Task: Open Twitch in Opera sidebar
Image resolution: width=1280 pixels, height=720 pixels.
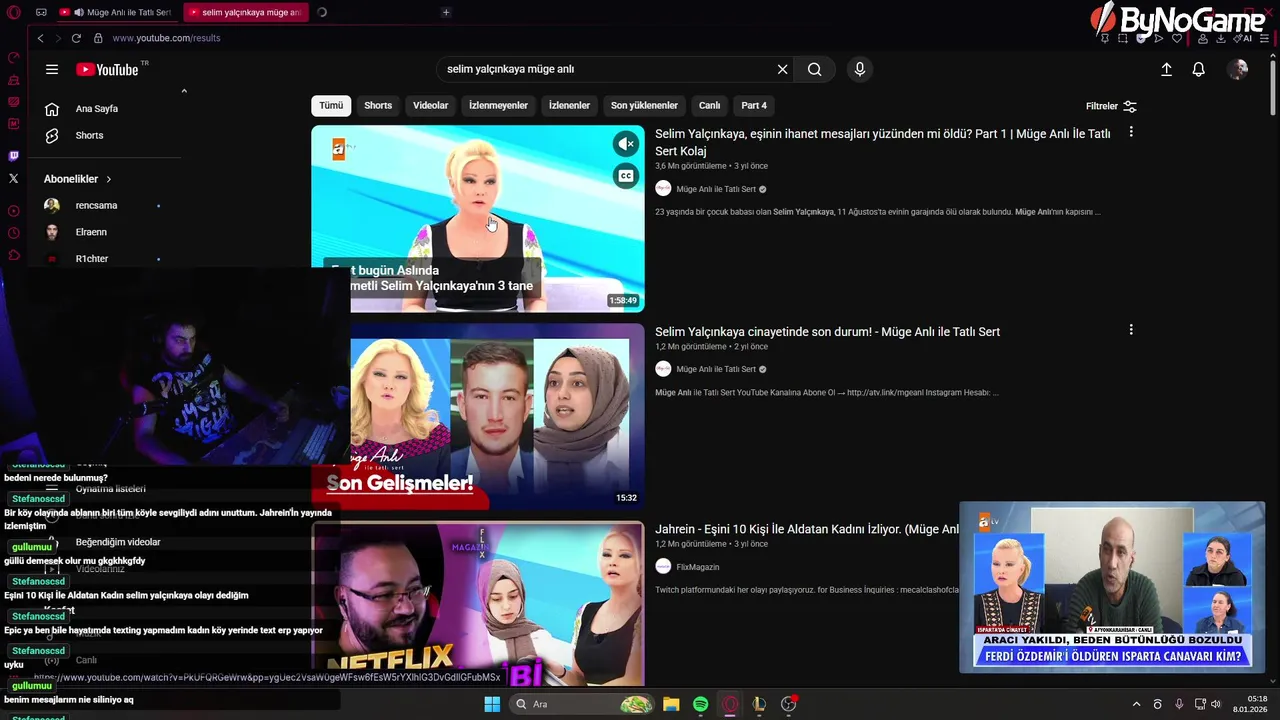Action: tap(13, 156)
